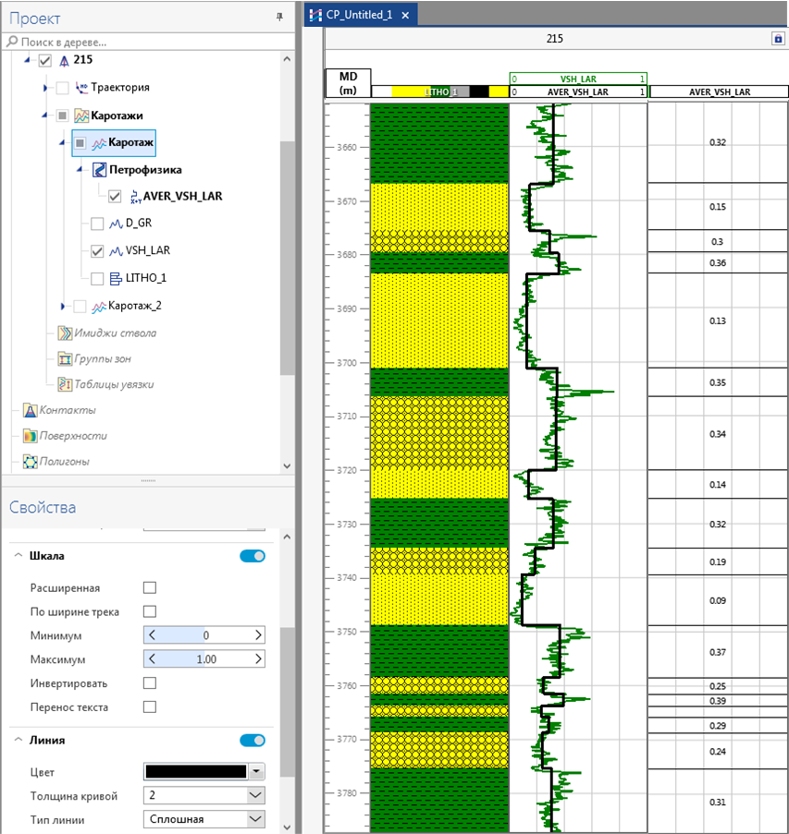
Task: Click the Петрофизика folder icon
Action: pos(99,170)
